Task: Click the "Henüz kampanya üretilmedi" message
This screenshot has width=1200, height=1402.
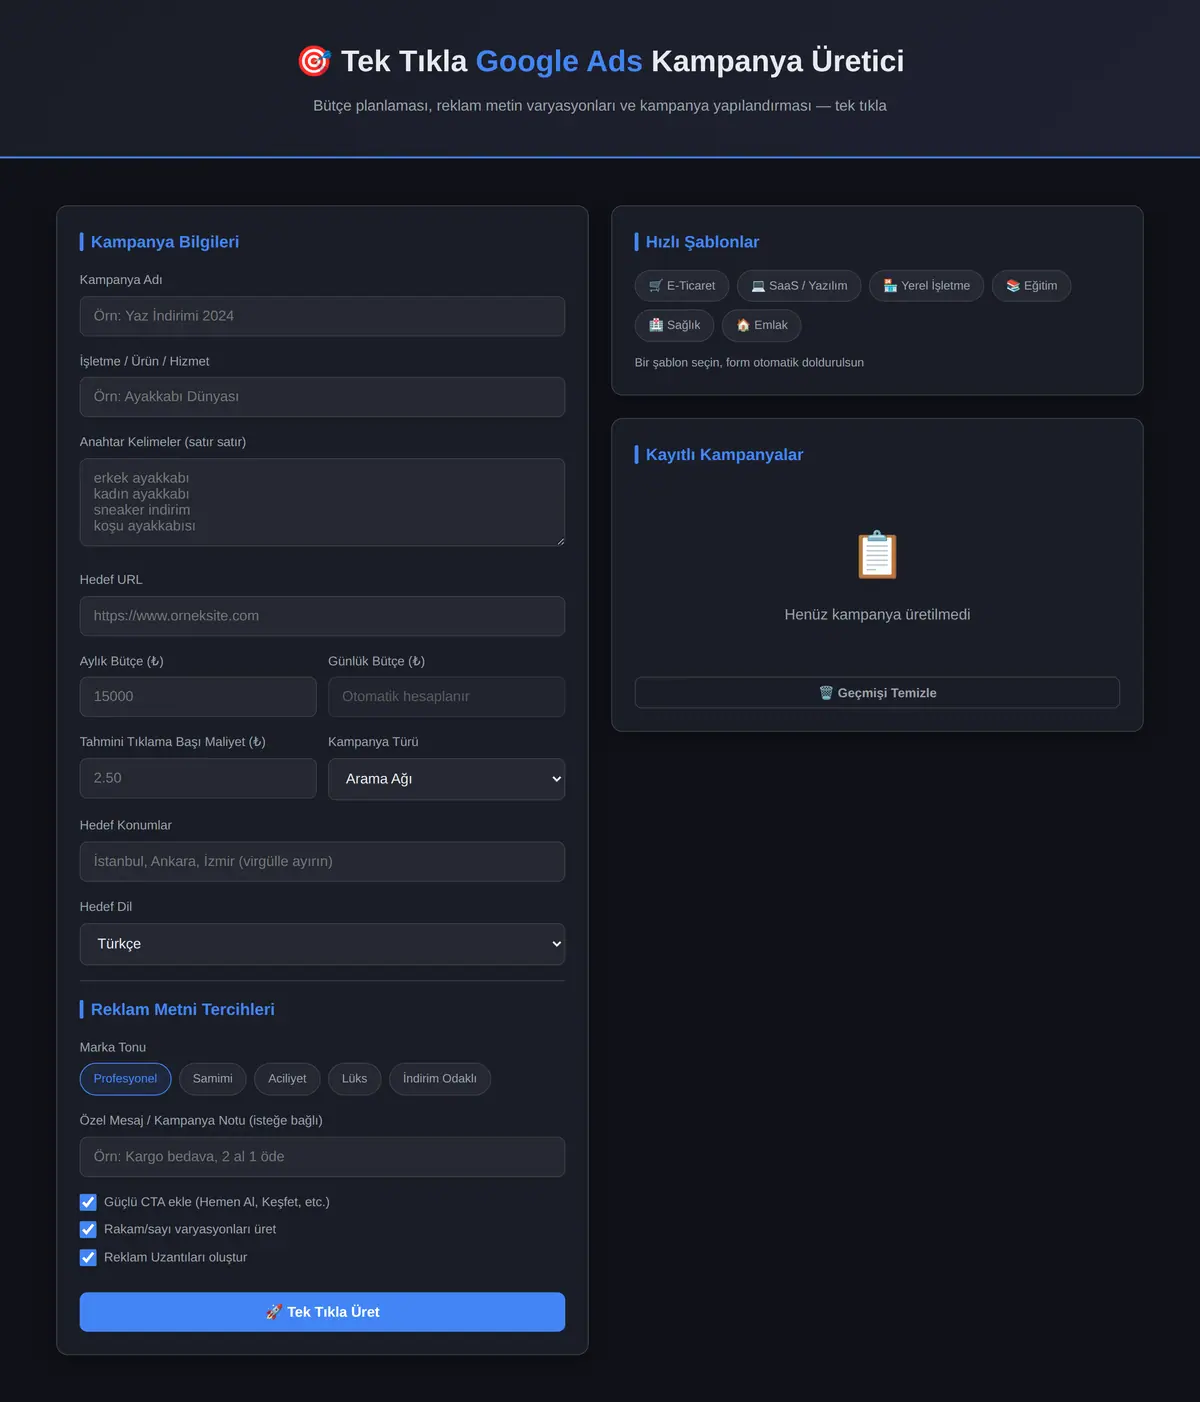Action: coord(877,615)
